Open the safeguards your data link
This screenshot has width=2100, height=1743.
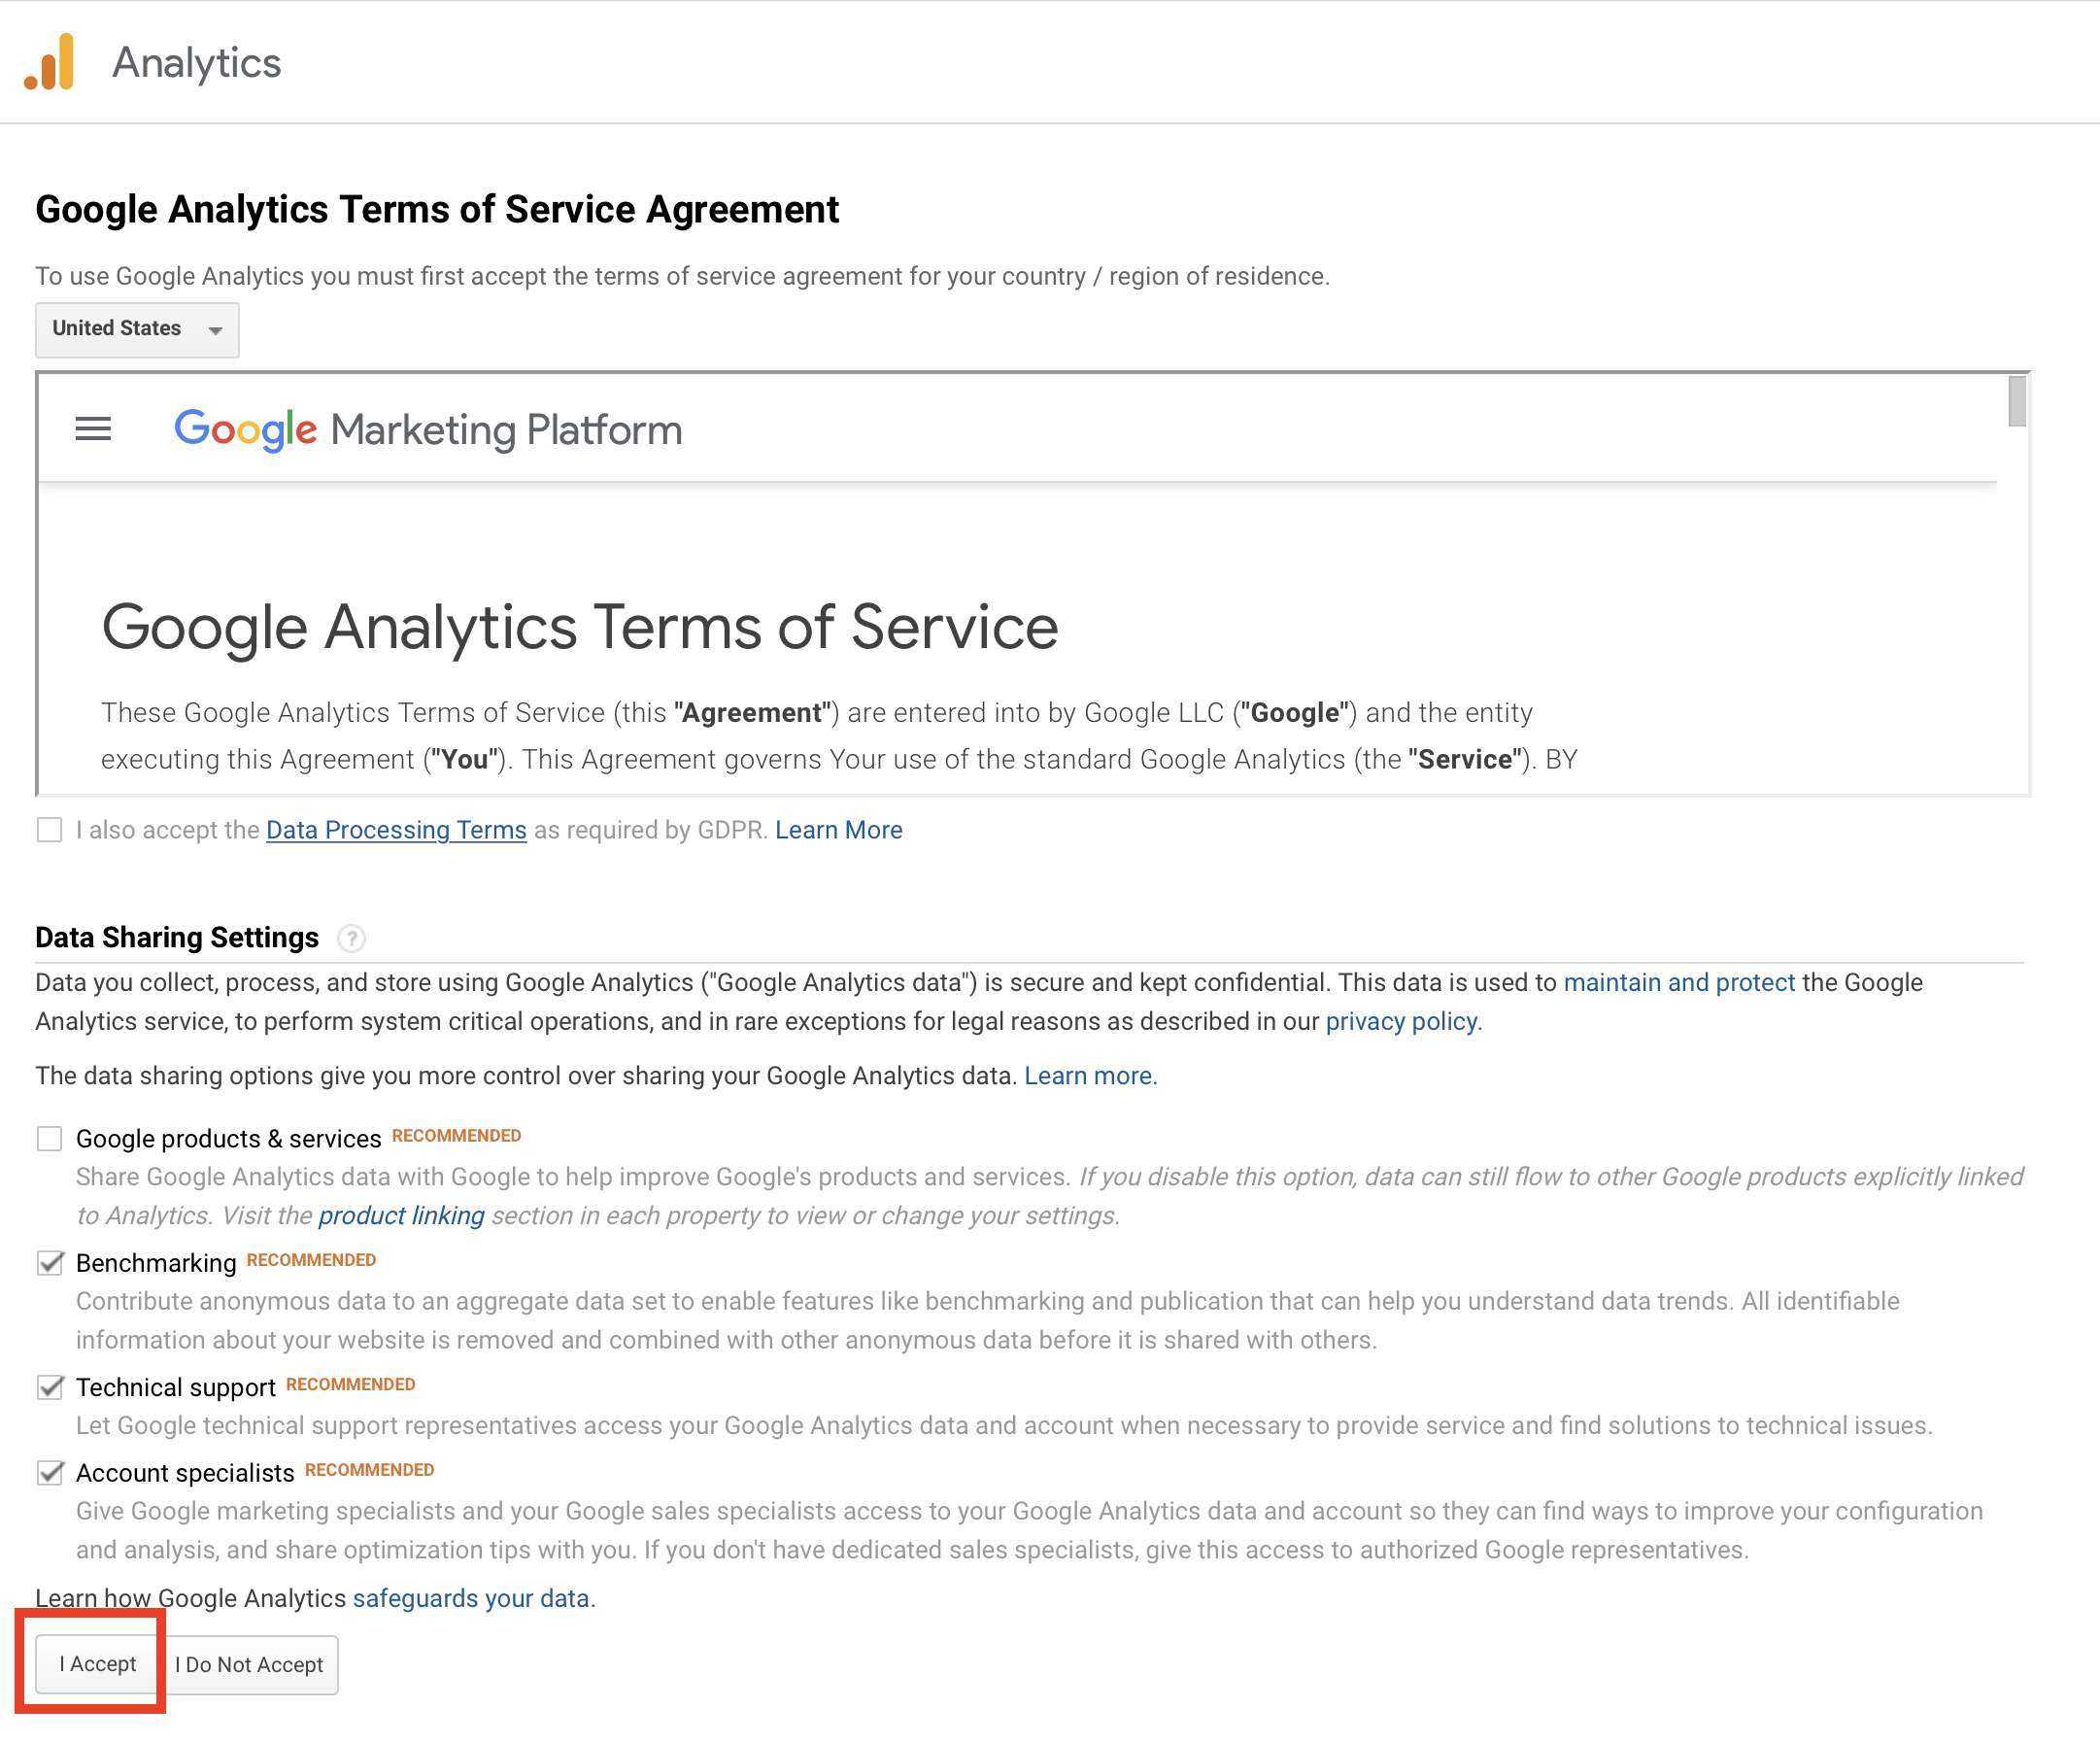pos(474,1598)
